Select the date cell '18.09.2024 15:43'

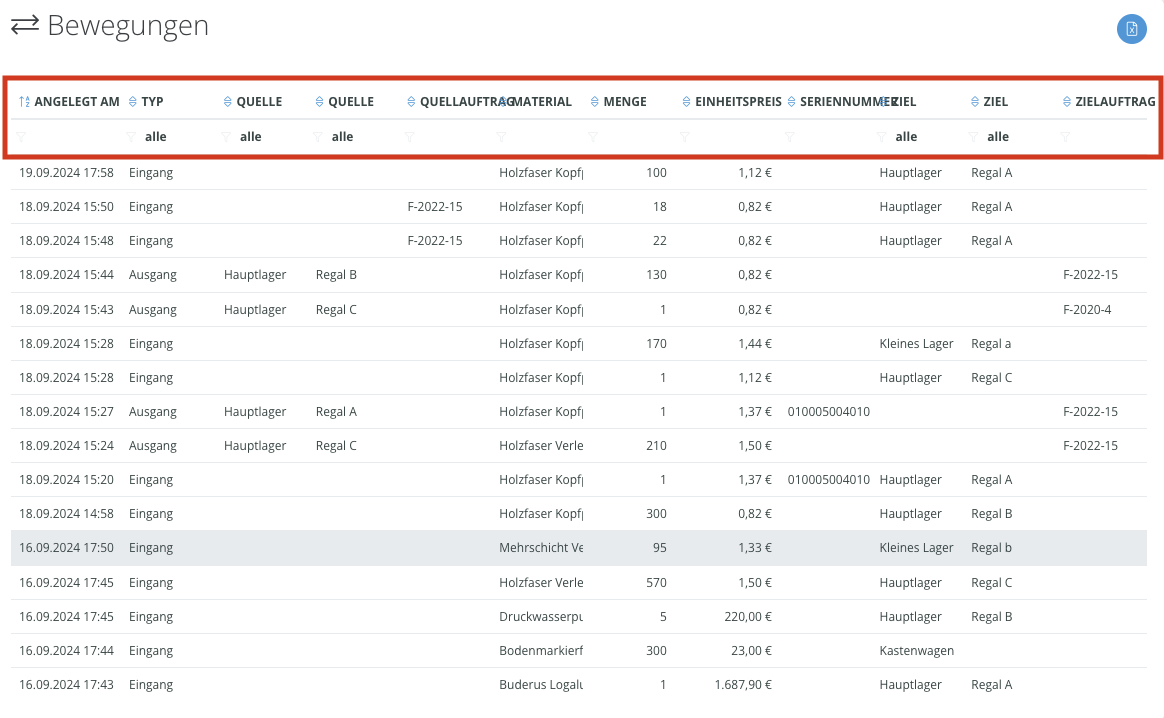pos(66,310)
